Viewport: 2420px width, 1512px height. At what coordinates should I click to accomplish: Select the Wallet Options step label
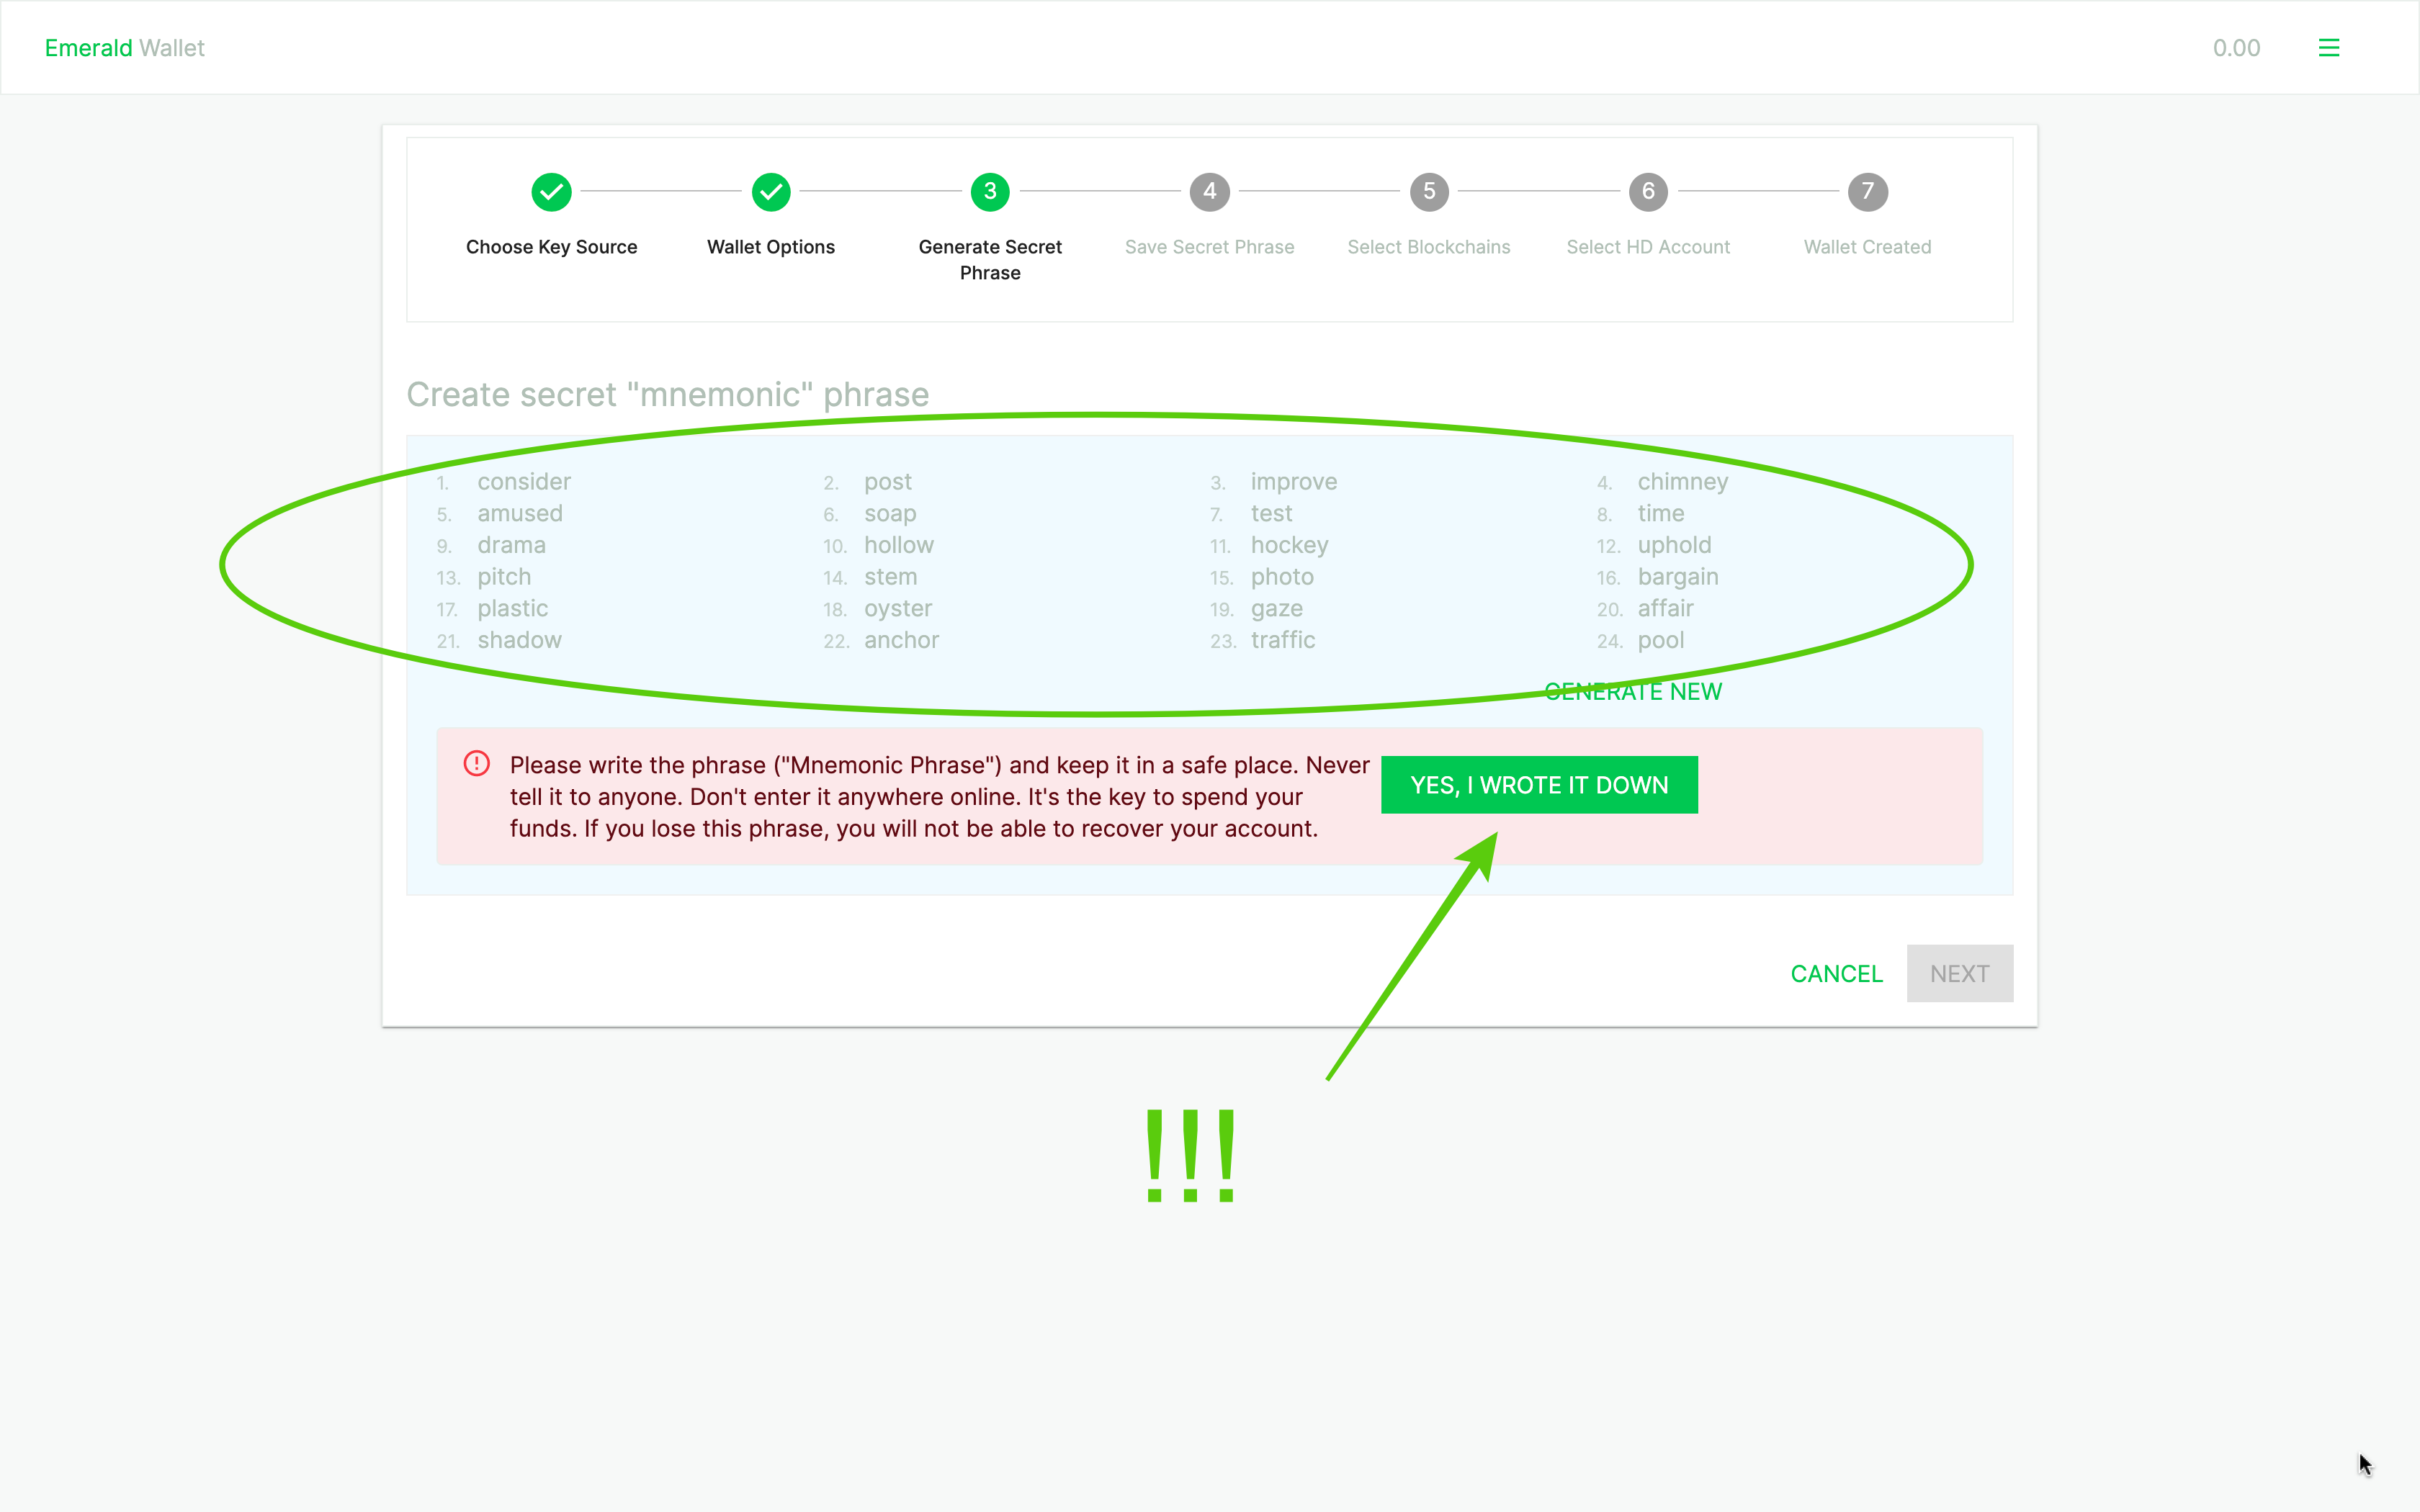[x=770, y=247]
